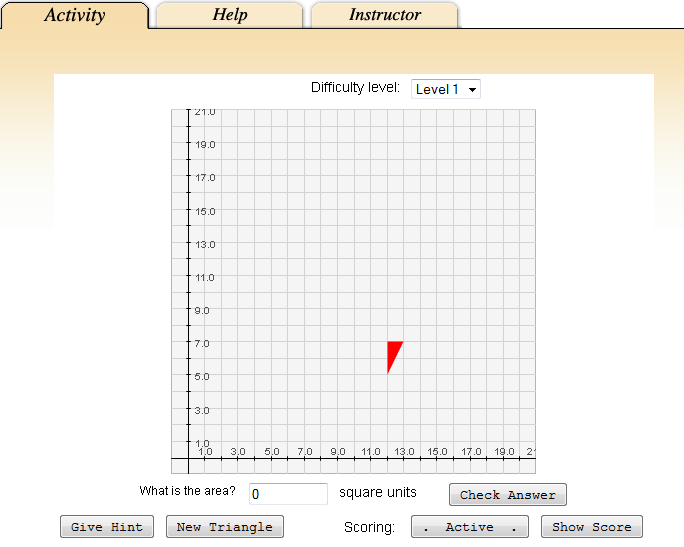Open the Help tab

coord(229,15)
